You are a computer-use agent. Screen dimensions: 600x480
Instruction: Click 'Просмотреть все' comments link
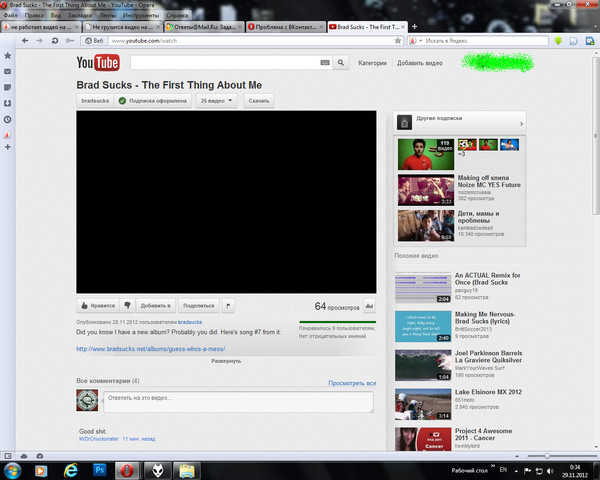(352, 383)
